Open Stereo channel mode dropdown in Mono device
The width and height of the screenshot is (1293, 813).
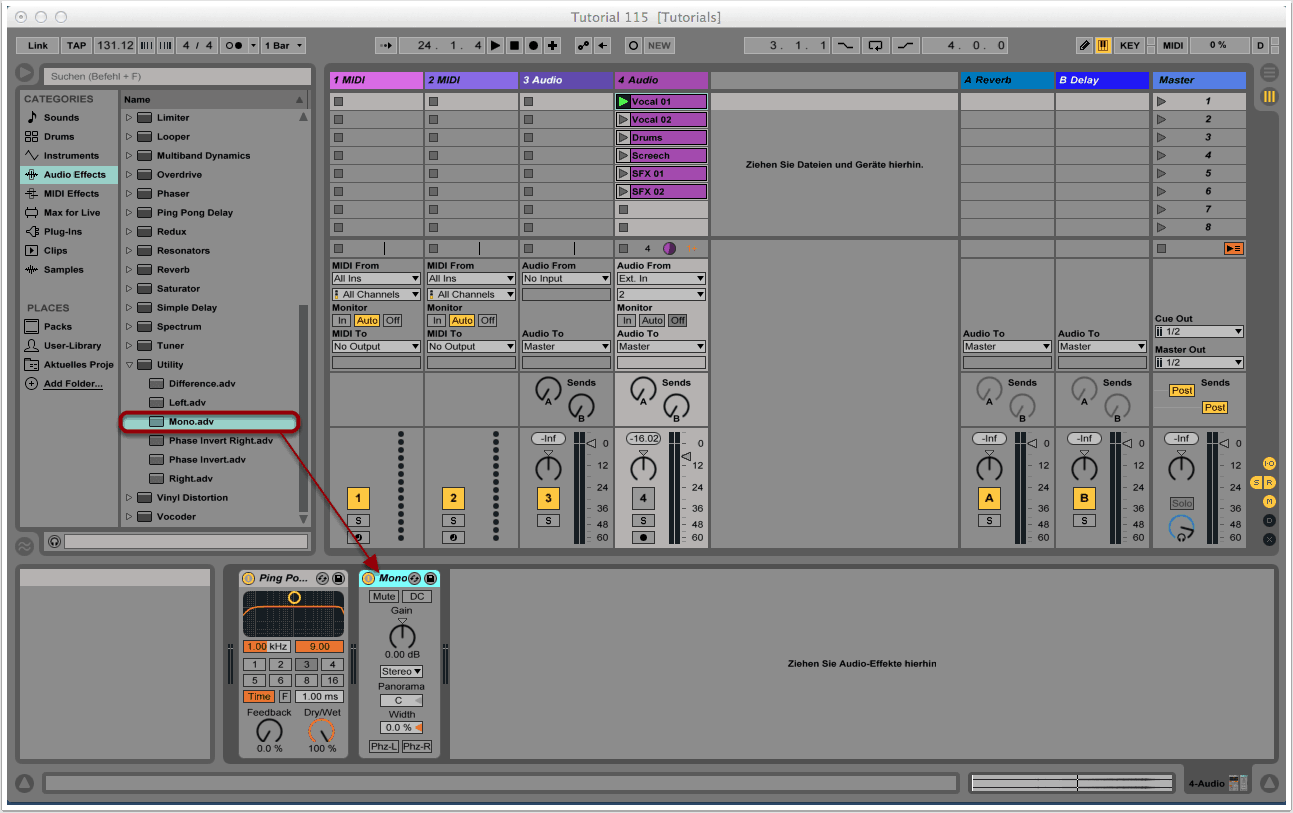401,671
